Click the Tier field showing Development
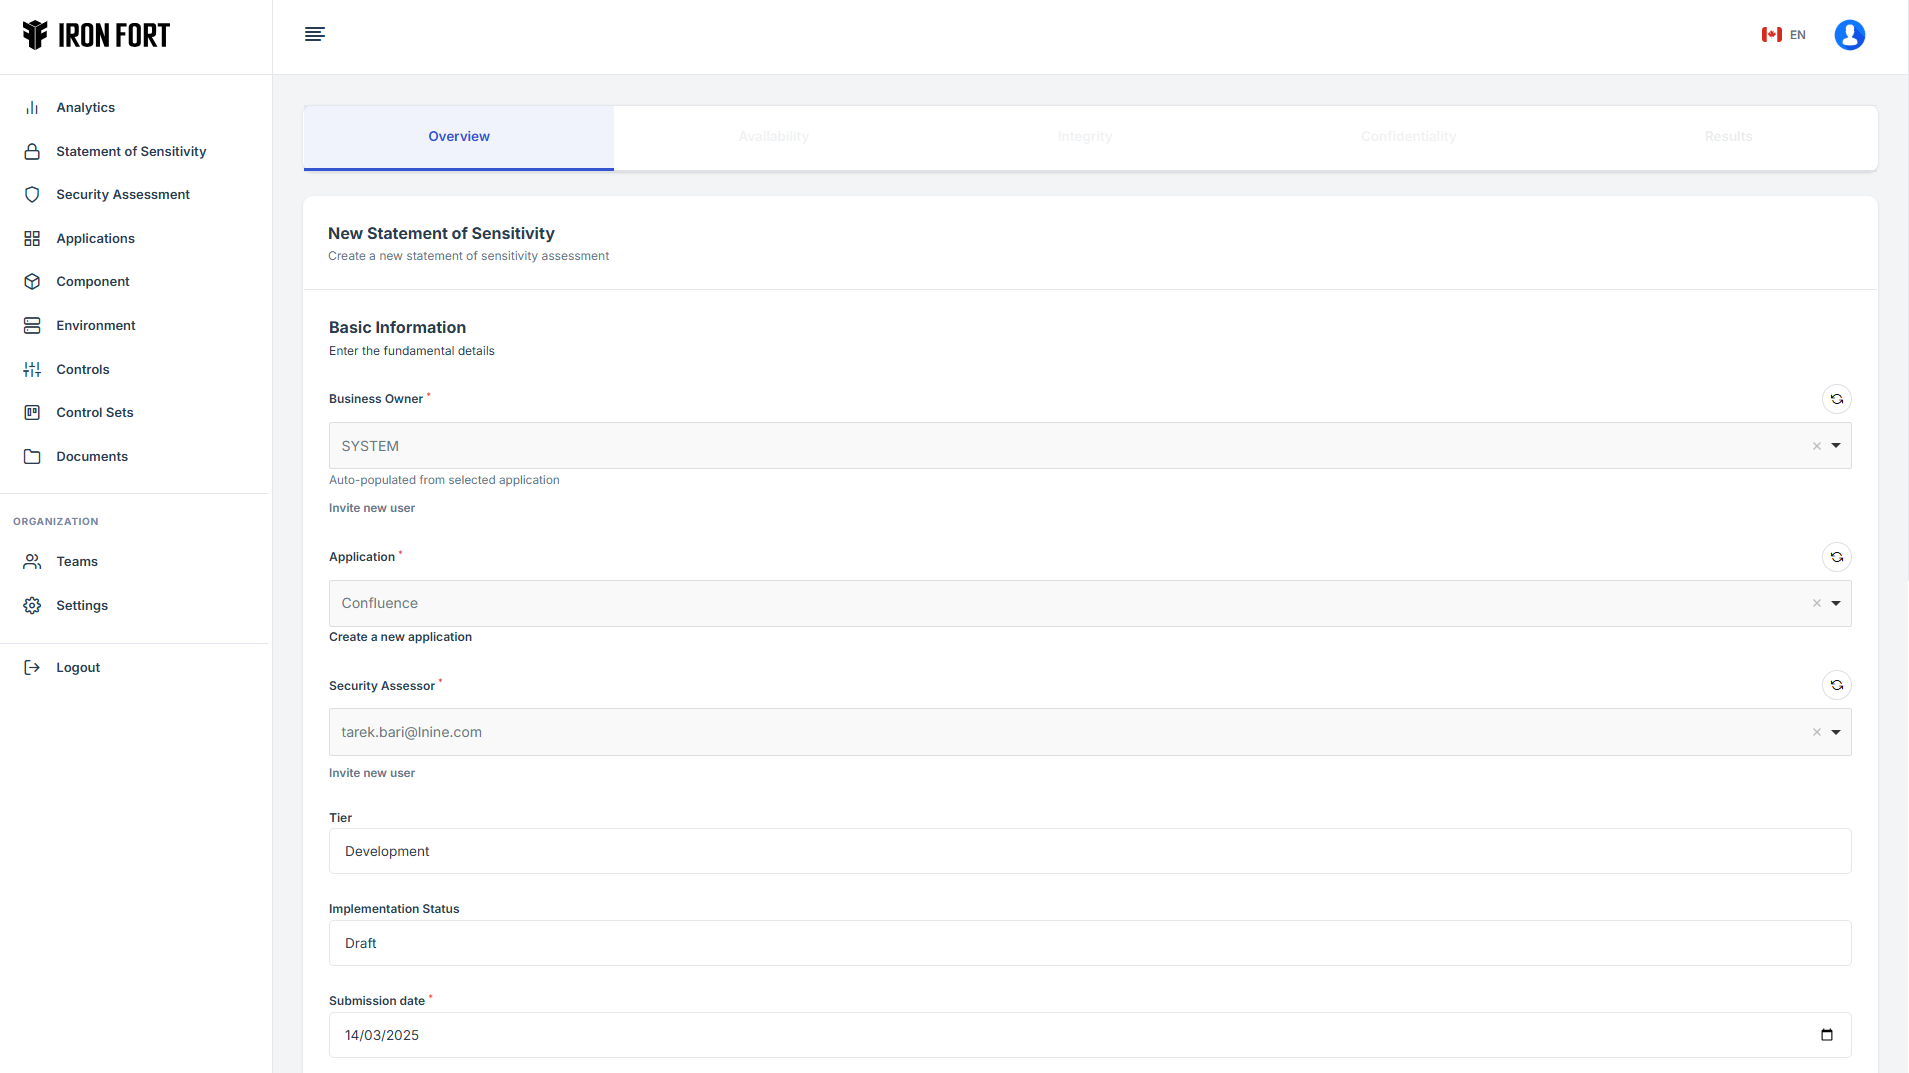This screenshot has width=1909, height=1073. coord(1089,851)
